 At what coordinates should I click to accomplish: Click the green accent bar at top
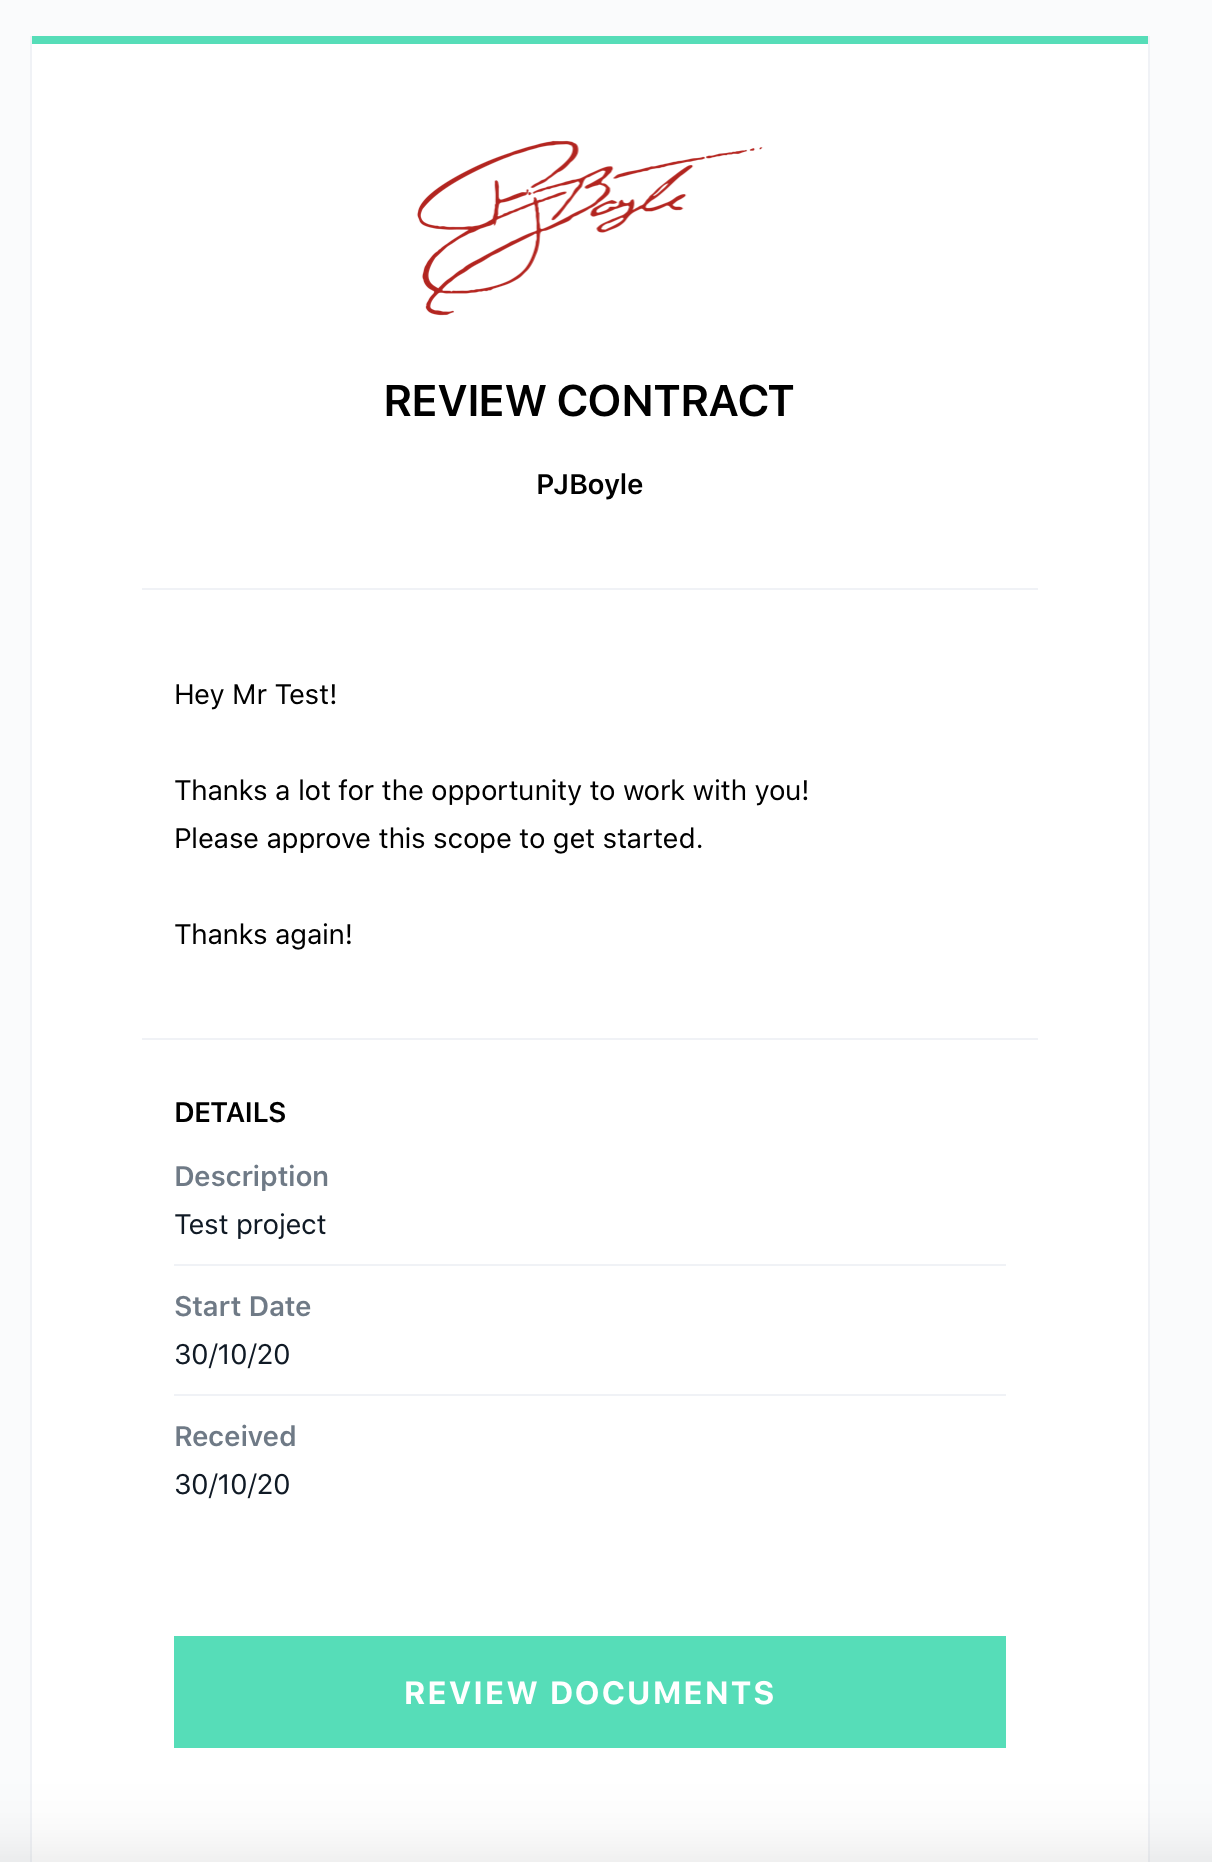click(x=590, y=40)
